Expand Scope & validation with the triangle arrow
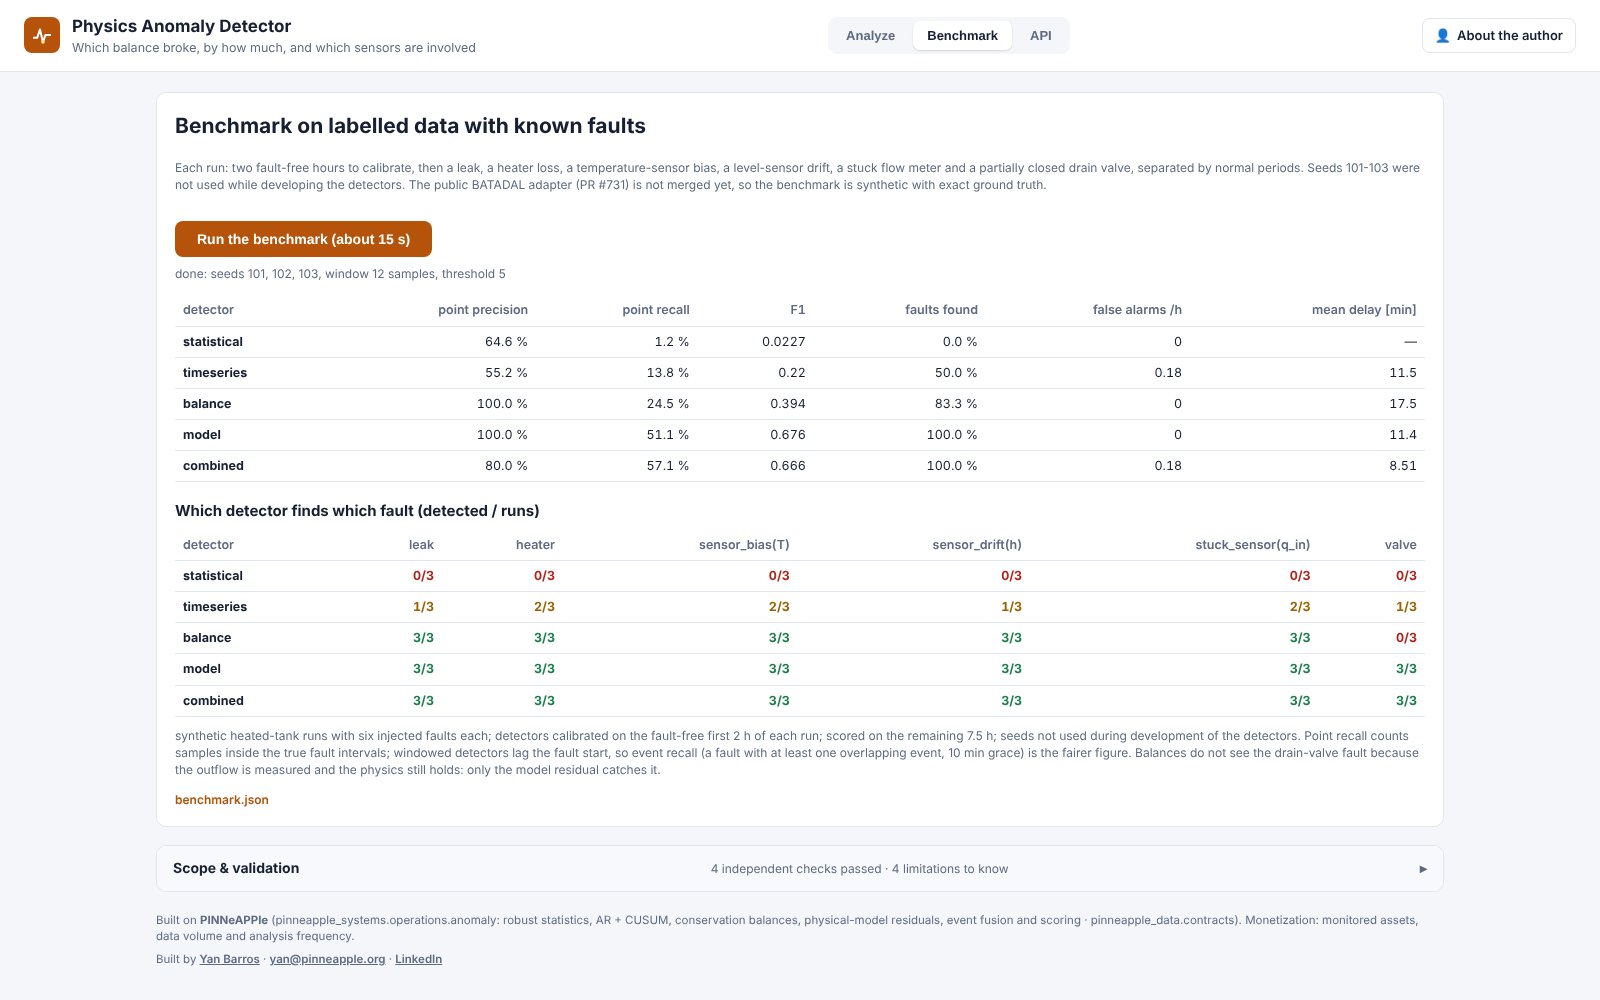The image size is (1600, 1000). pos(1423,869)
